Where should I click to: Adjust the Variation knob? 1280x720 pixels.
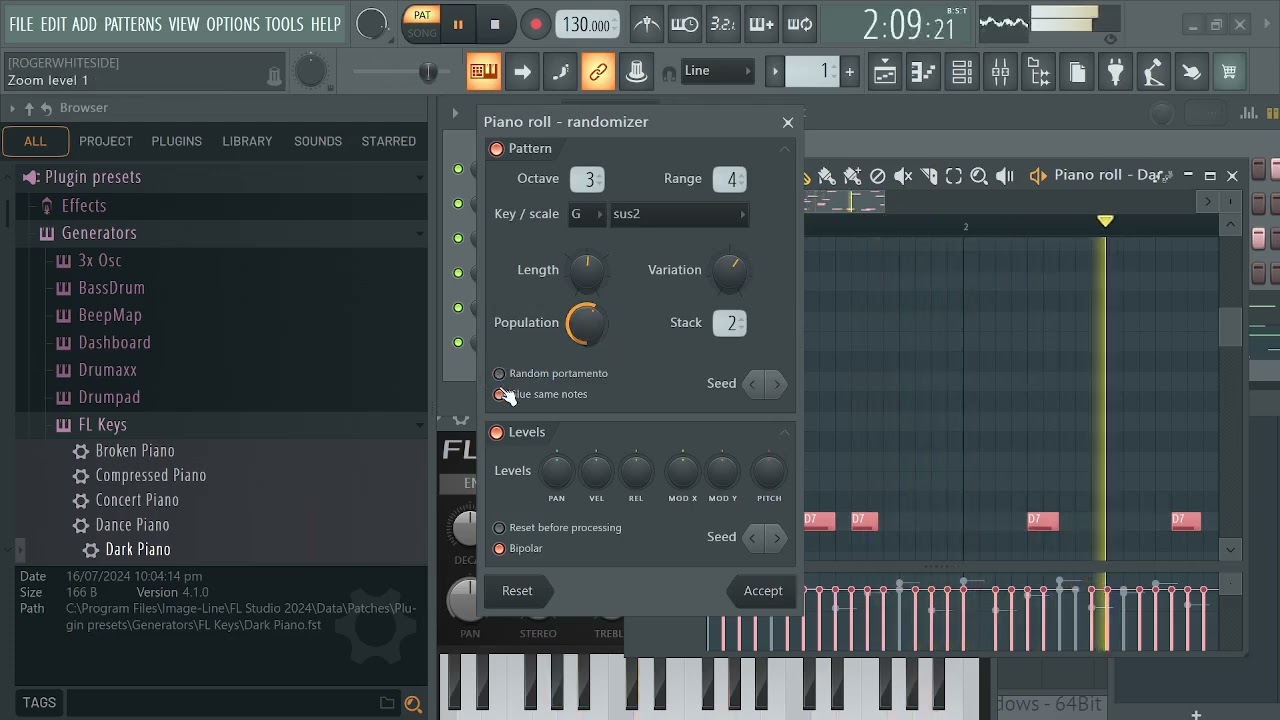(730, 271)
